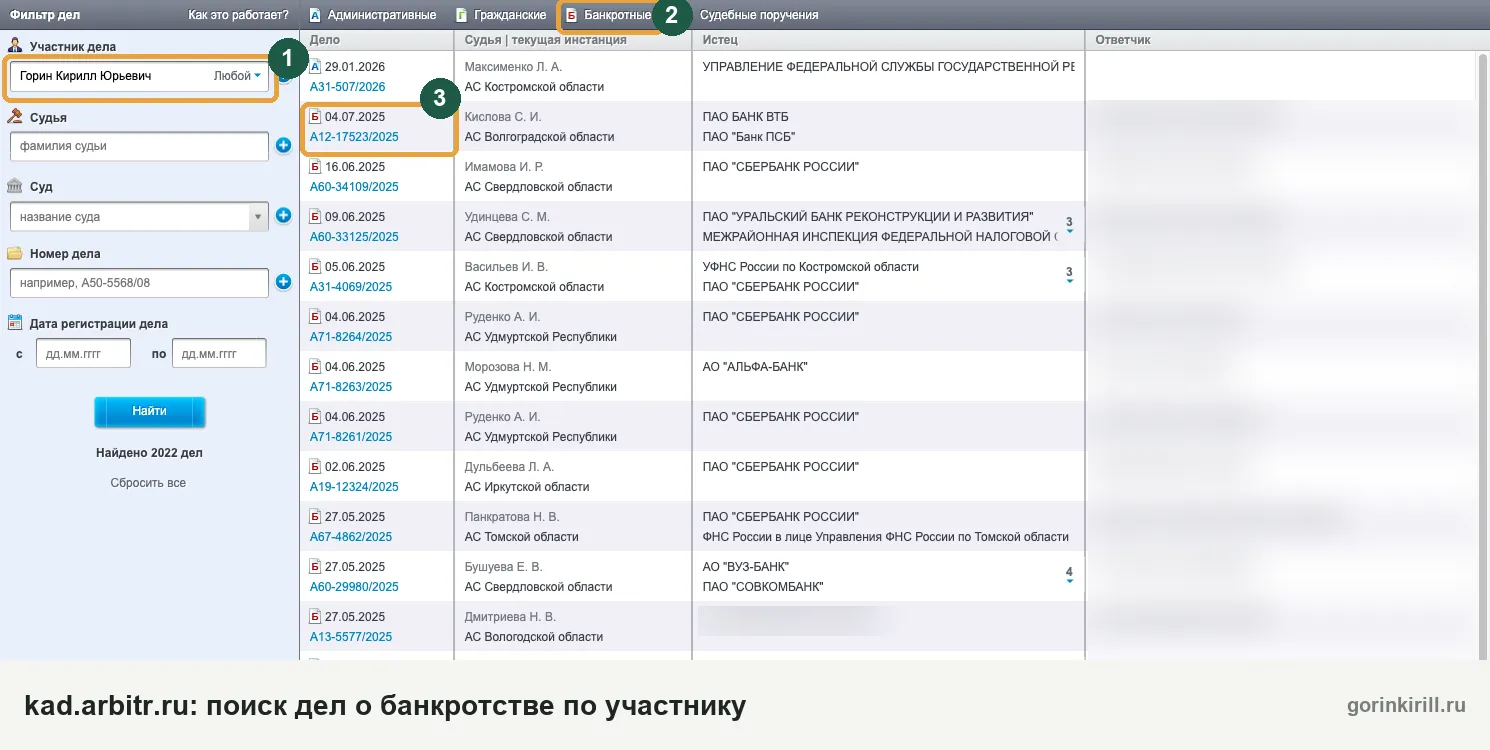Image resolution: width=1490 pixels, height=750 pixels.
Task: Click the Сбросить все link
Action: pyautogui.click(x=148, y=483)
